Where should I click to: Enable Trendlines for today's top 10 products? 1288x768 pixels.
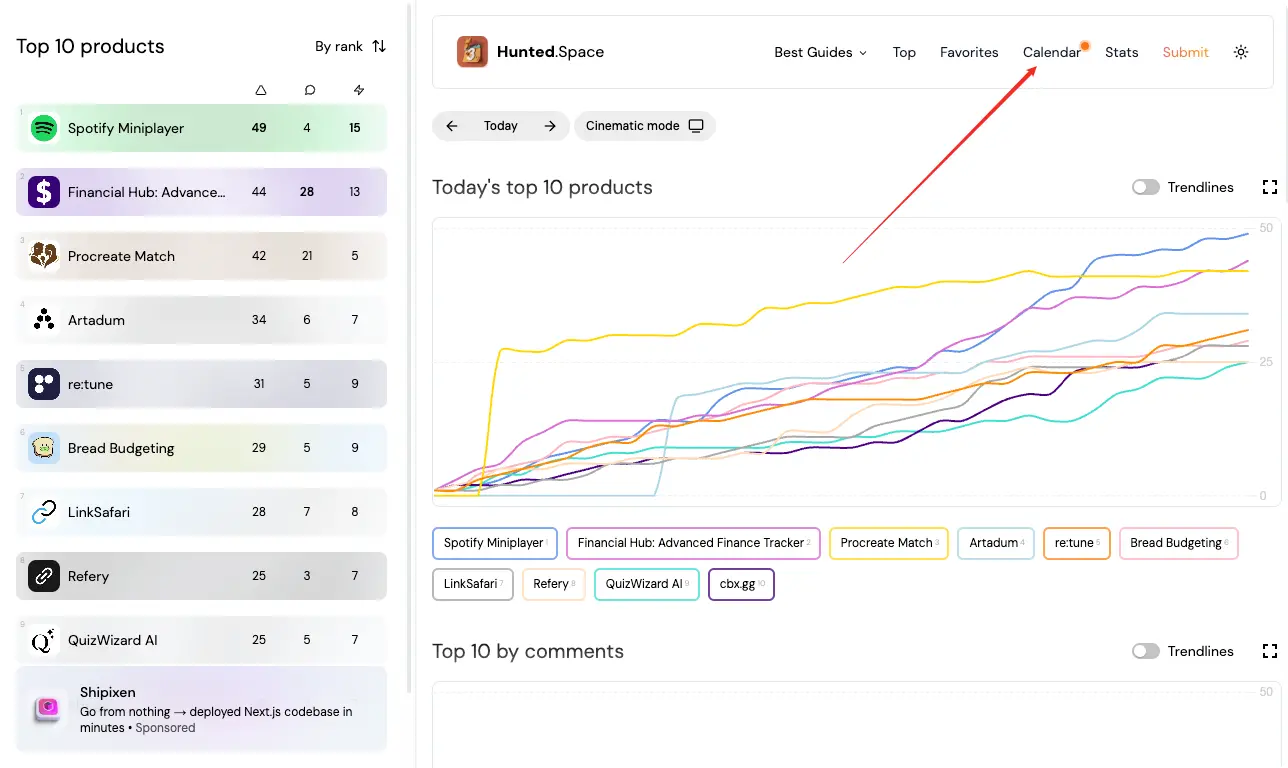pos(1146,187)
